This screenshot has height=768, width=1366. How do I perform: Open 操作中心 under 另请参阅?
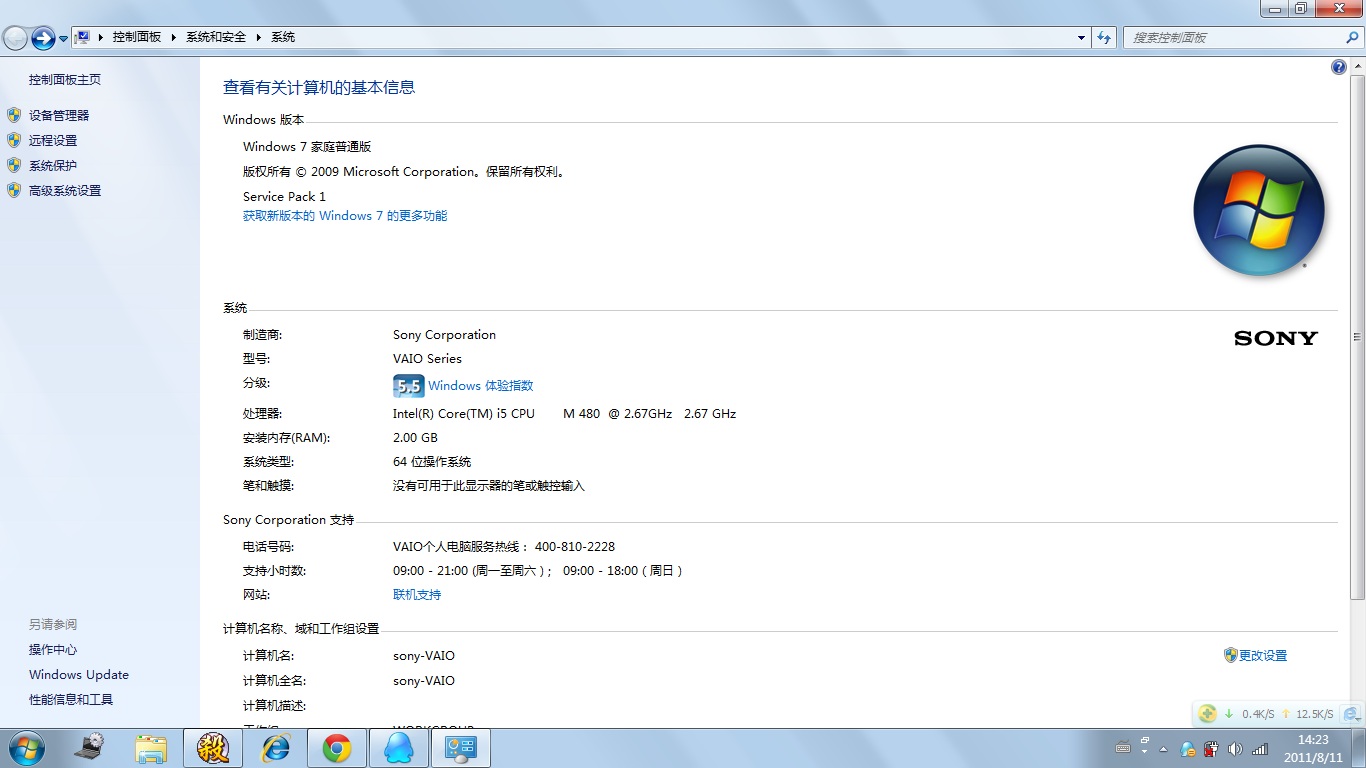tap(53, 650)
